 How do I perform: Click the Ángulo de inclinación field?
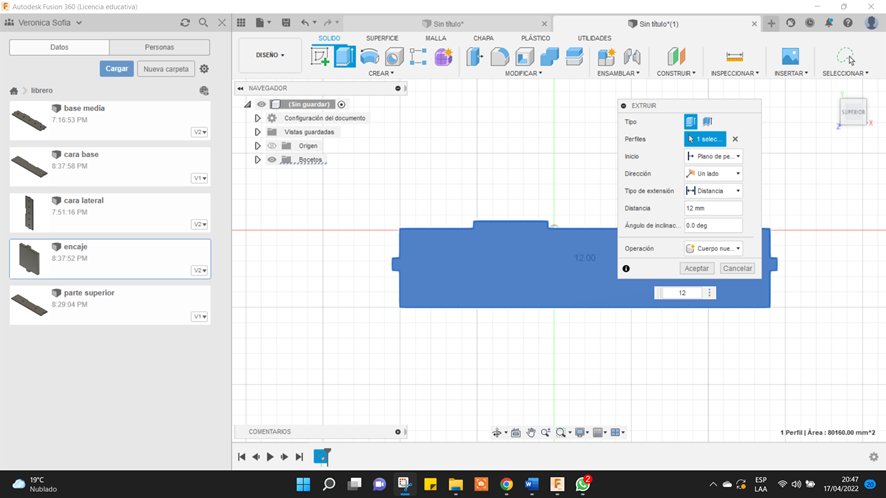point(713,226)
